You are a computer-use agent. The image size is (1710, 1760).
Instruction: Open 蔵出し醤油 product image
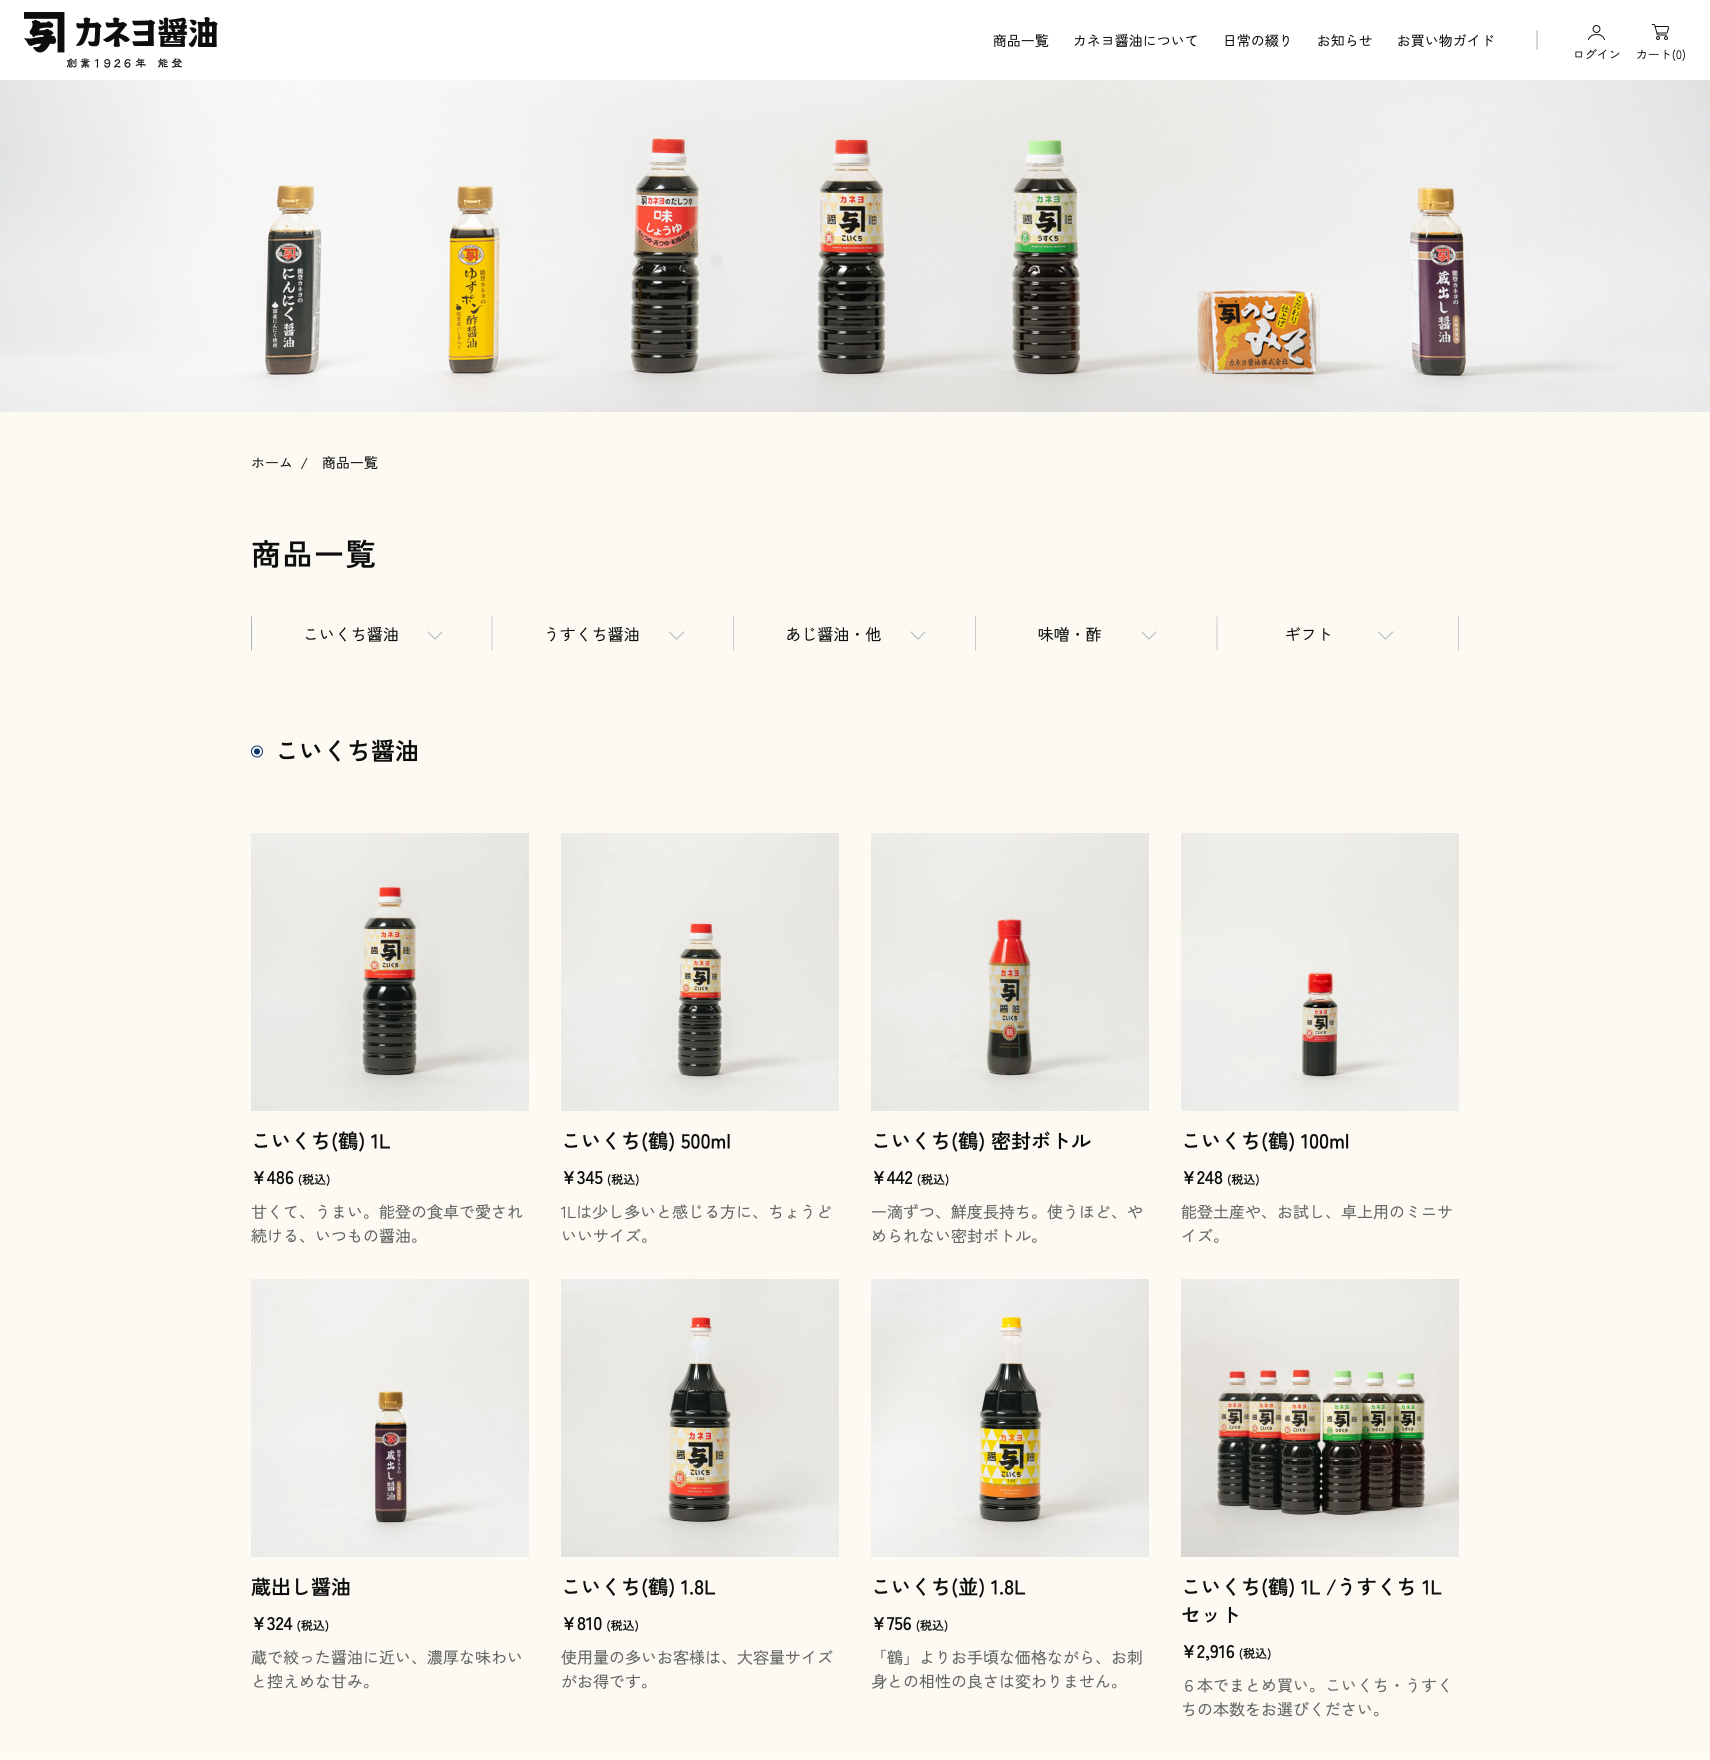click(390, 1418)
